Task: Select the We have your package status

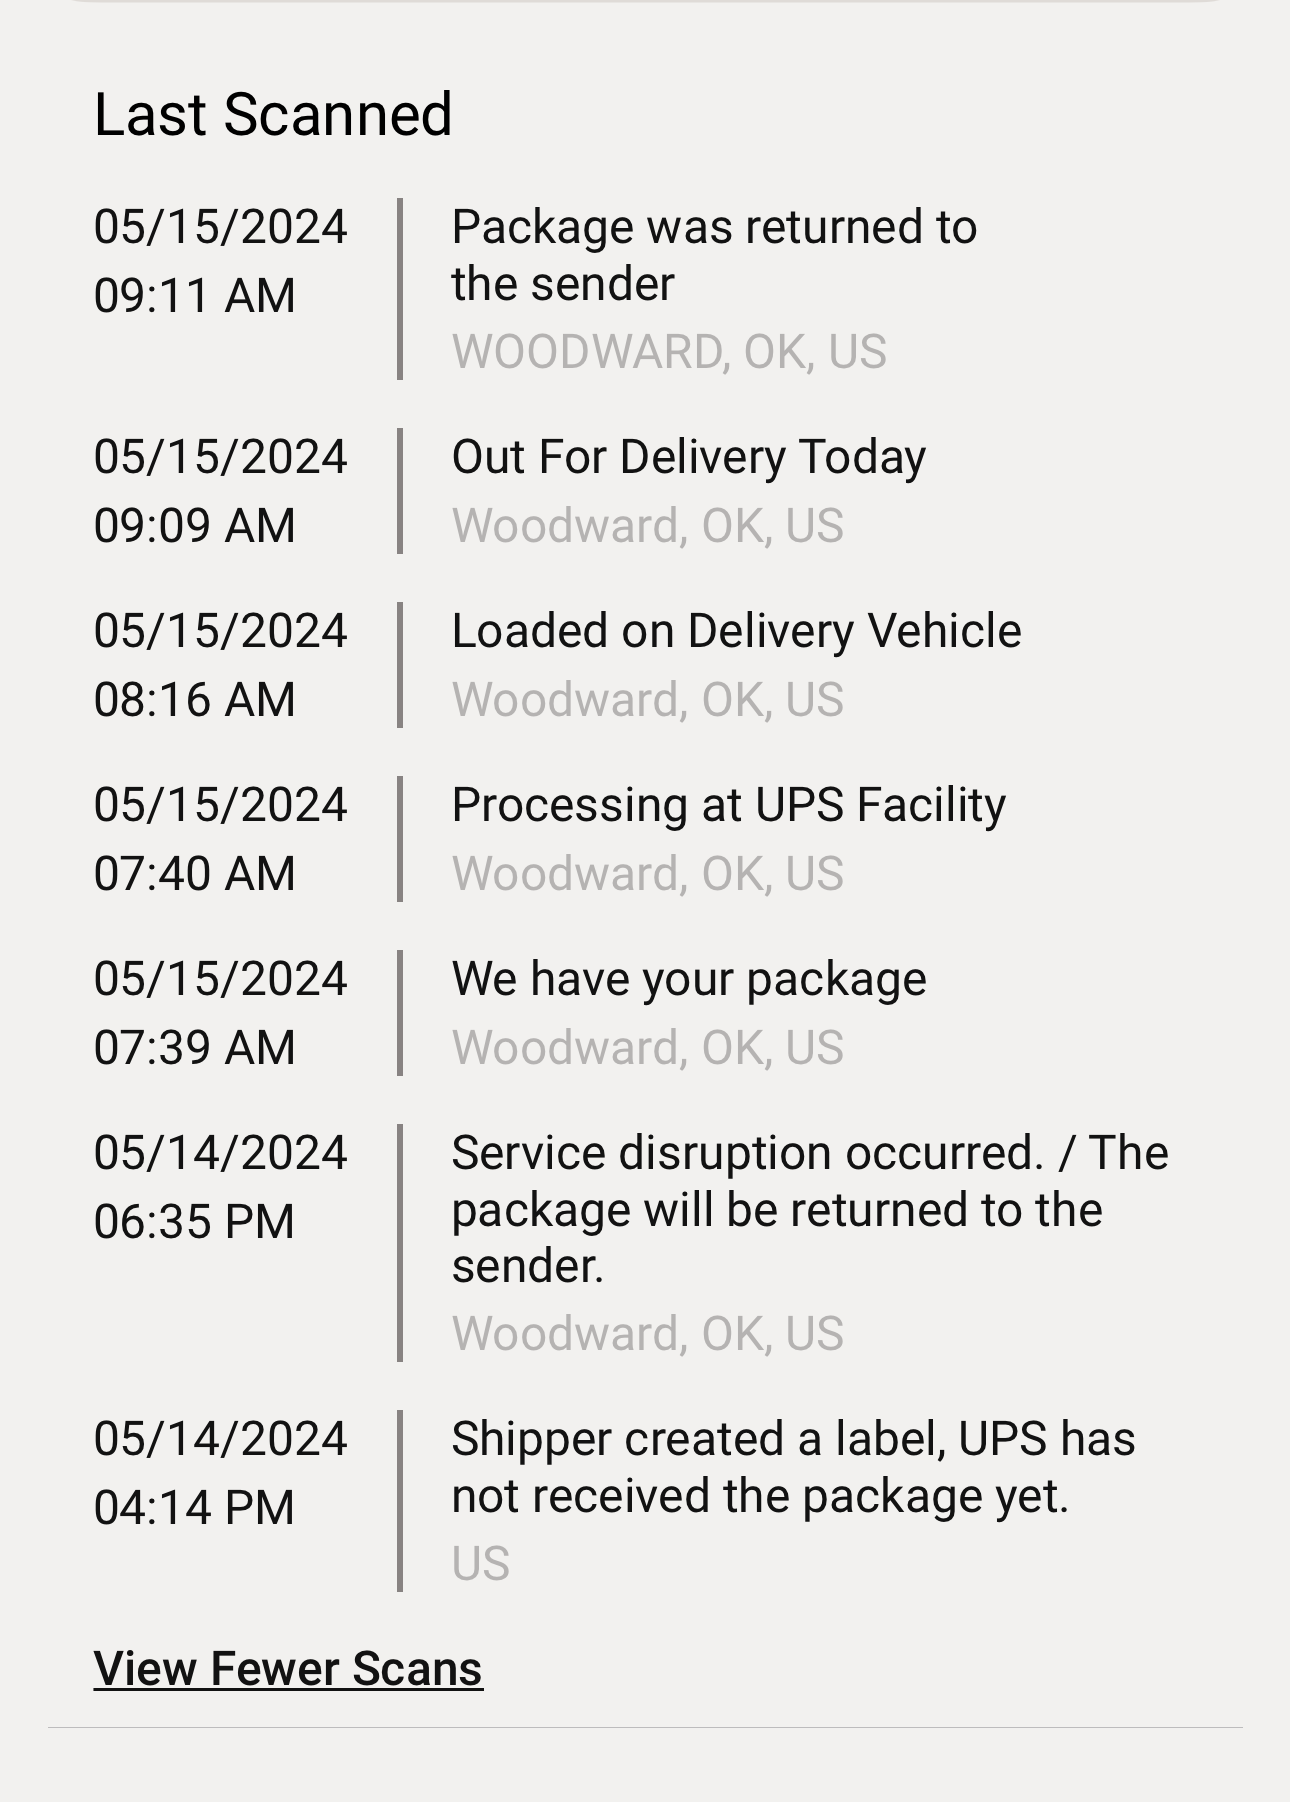Action: click(x=689, y=979)
